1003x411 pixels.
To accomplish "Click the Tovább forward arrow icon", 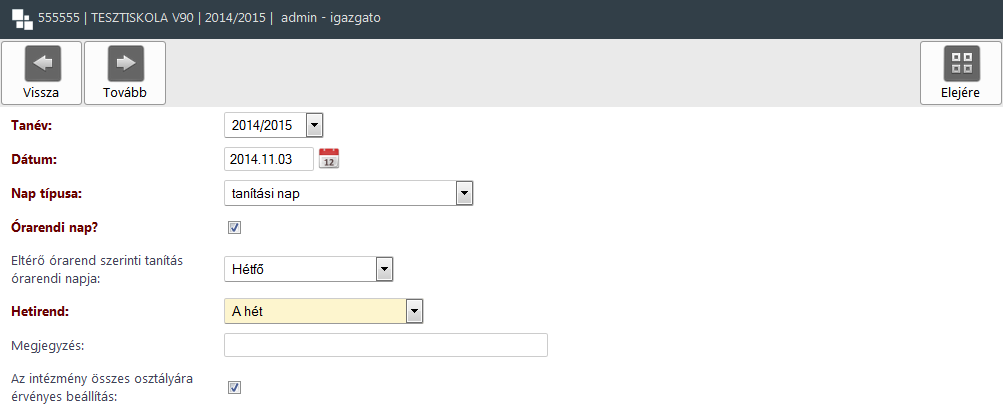I will pyautogui.click(x=125, y=63).
